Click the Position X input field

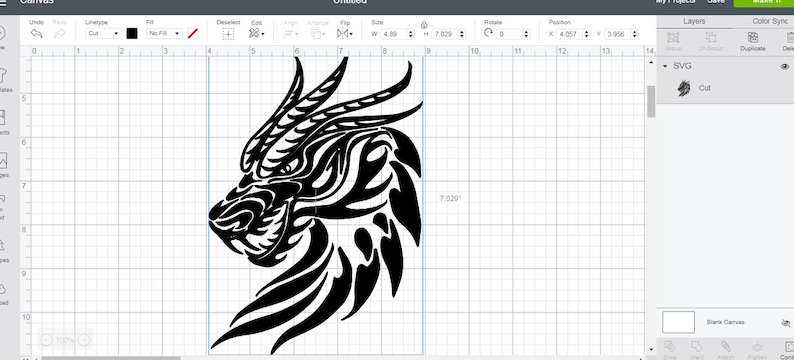click(x=570, y=34)
